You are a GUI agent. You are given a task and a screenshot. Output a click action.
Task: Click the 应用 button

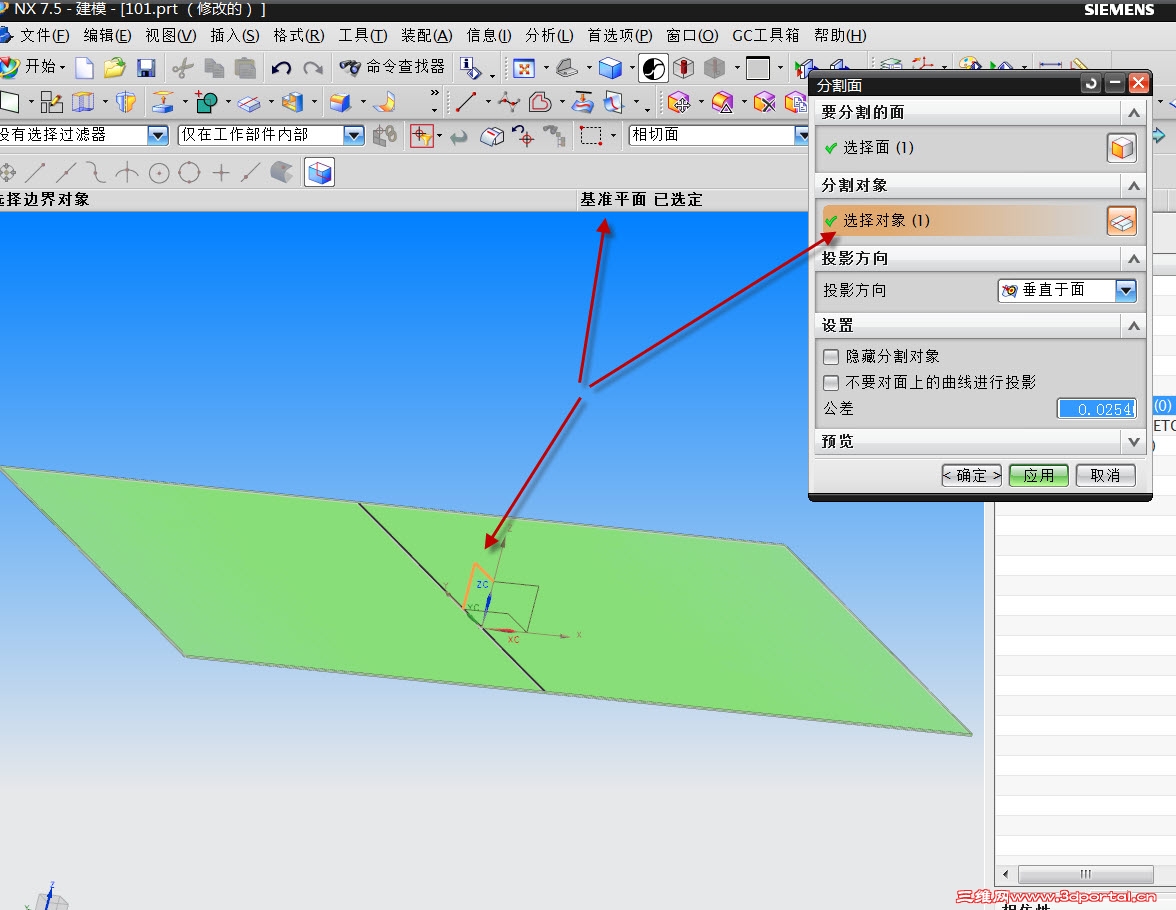point(1039,476)
